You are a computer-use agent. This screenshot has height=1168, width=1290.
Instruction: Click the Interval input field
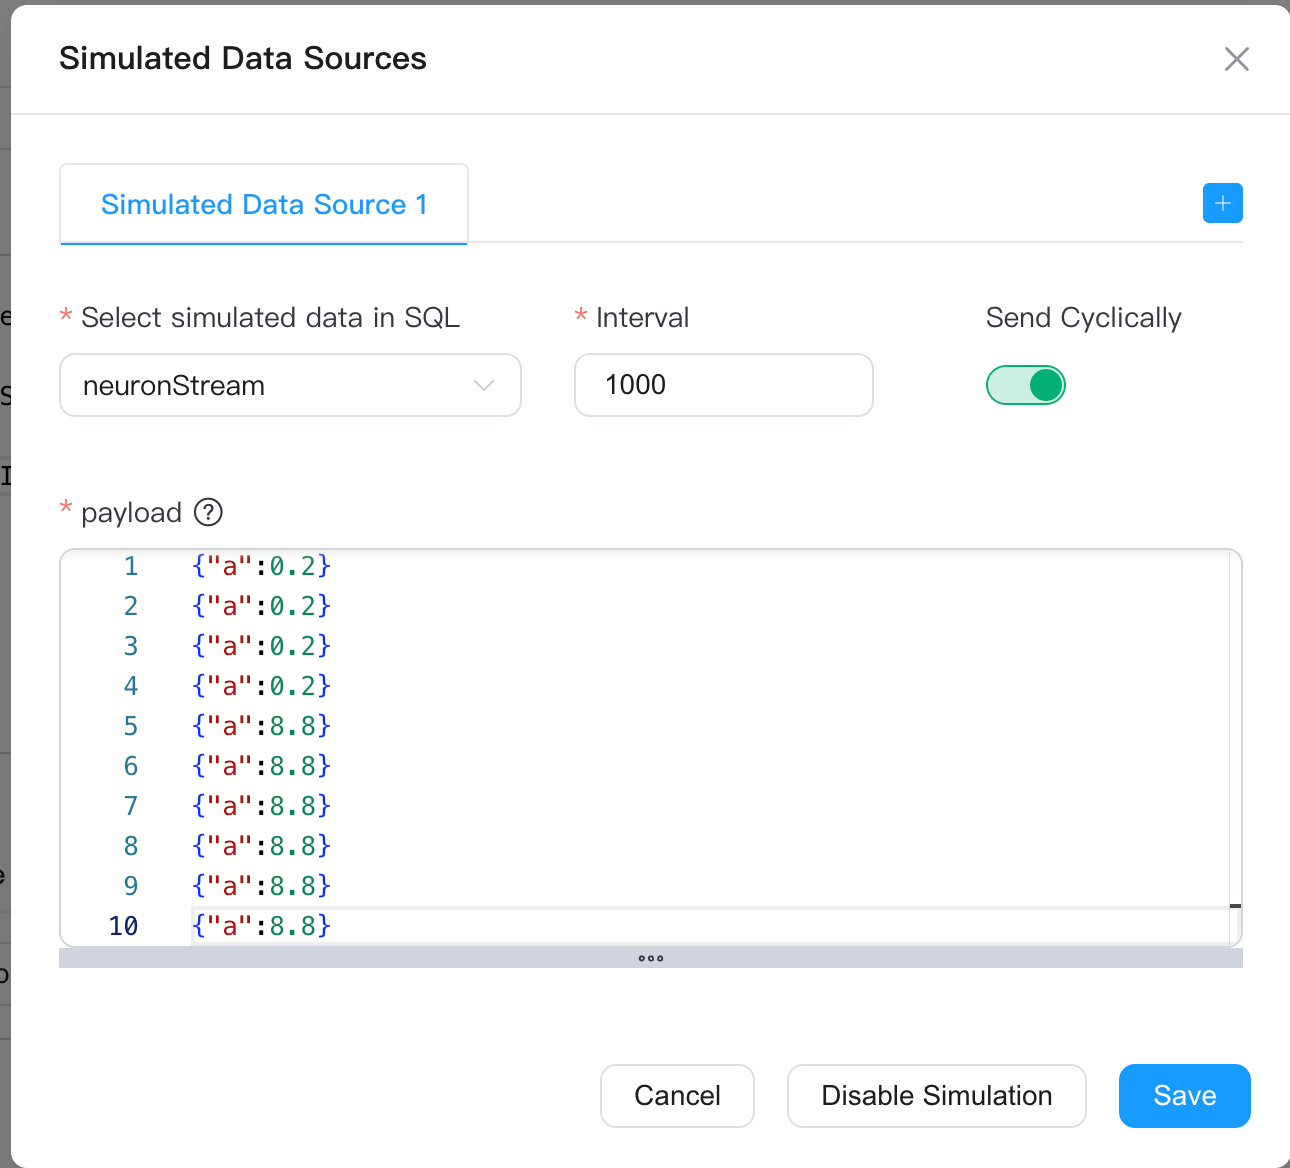(x=723, y=385)
